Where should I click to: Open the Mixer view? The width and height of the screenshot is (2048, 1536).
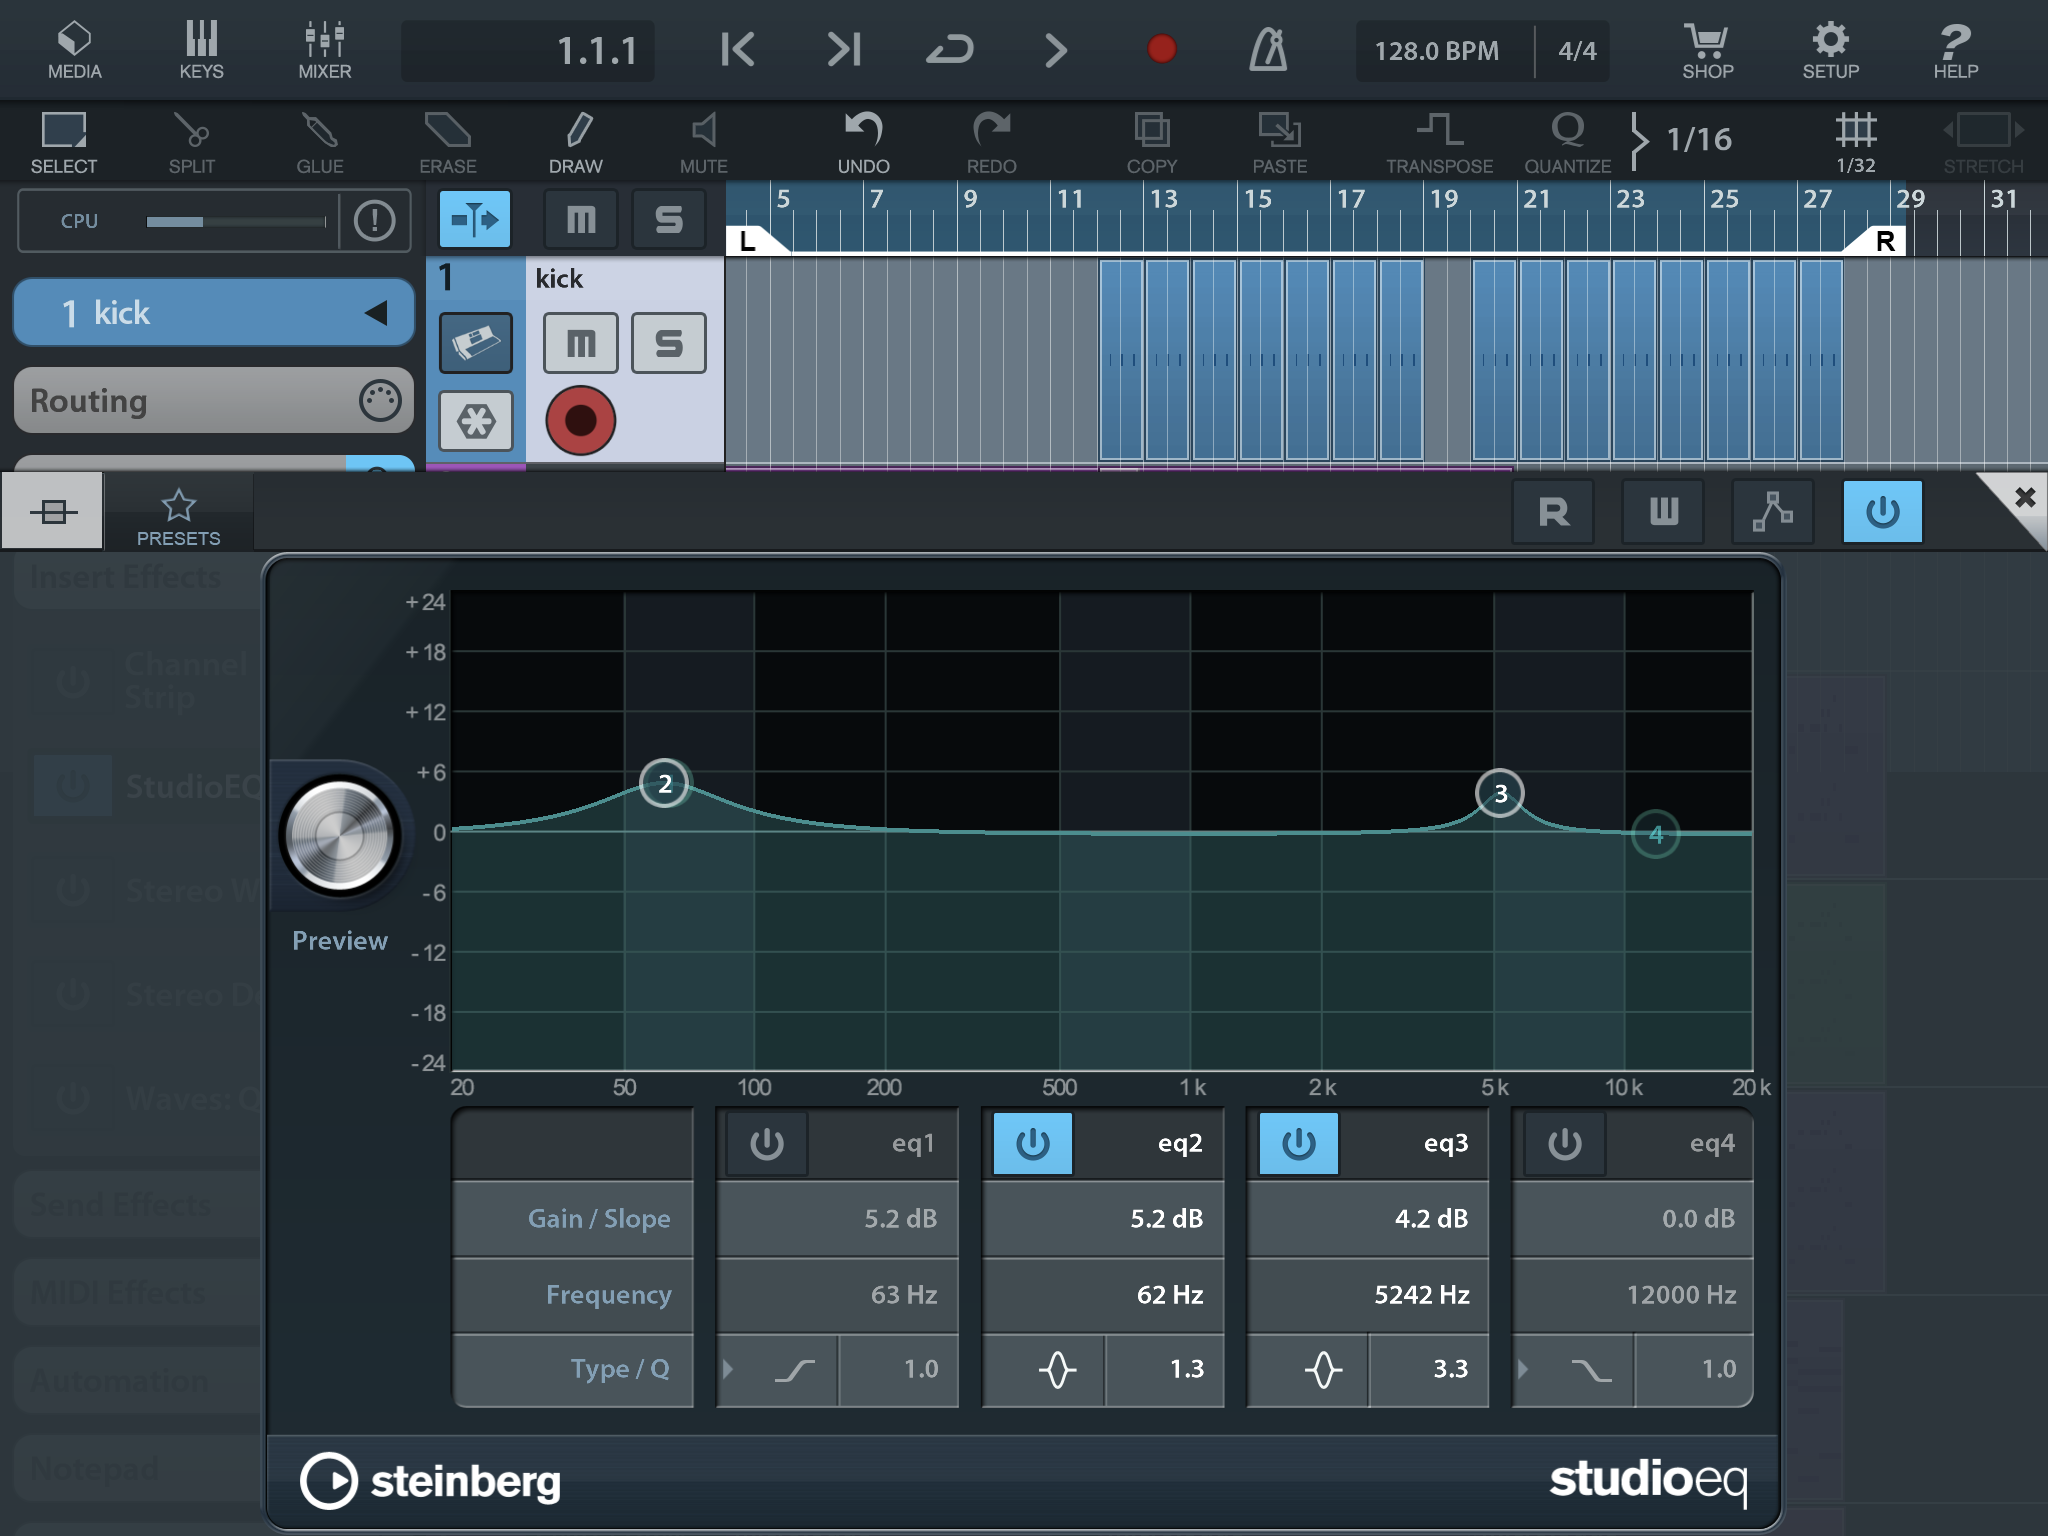click(x=325, y=50)
